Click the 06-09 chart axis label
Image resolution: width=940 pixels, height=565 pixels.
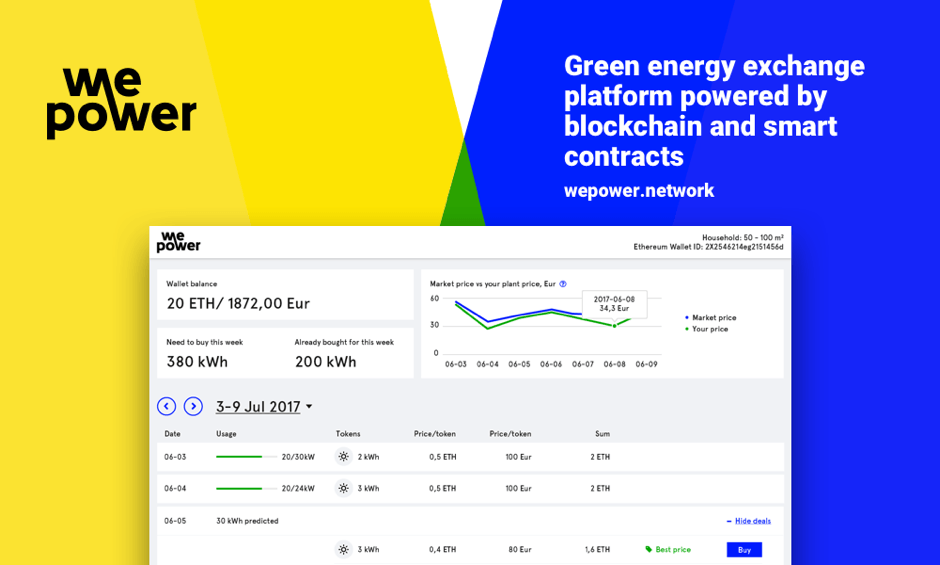646,364
